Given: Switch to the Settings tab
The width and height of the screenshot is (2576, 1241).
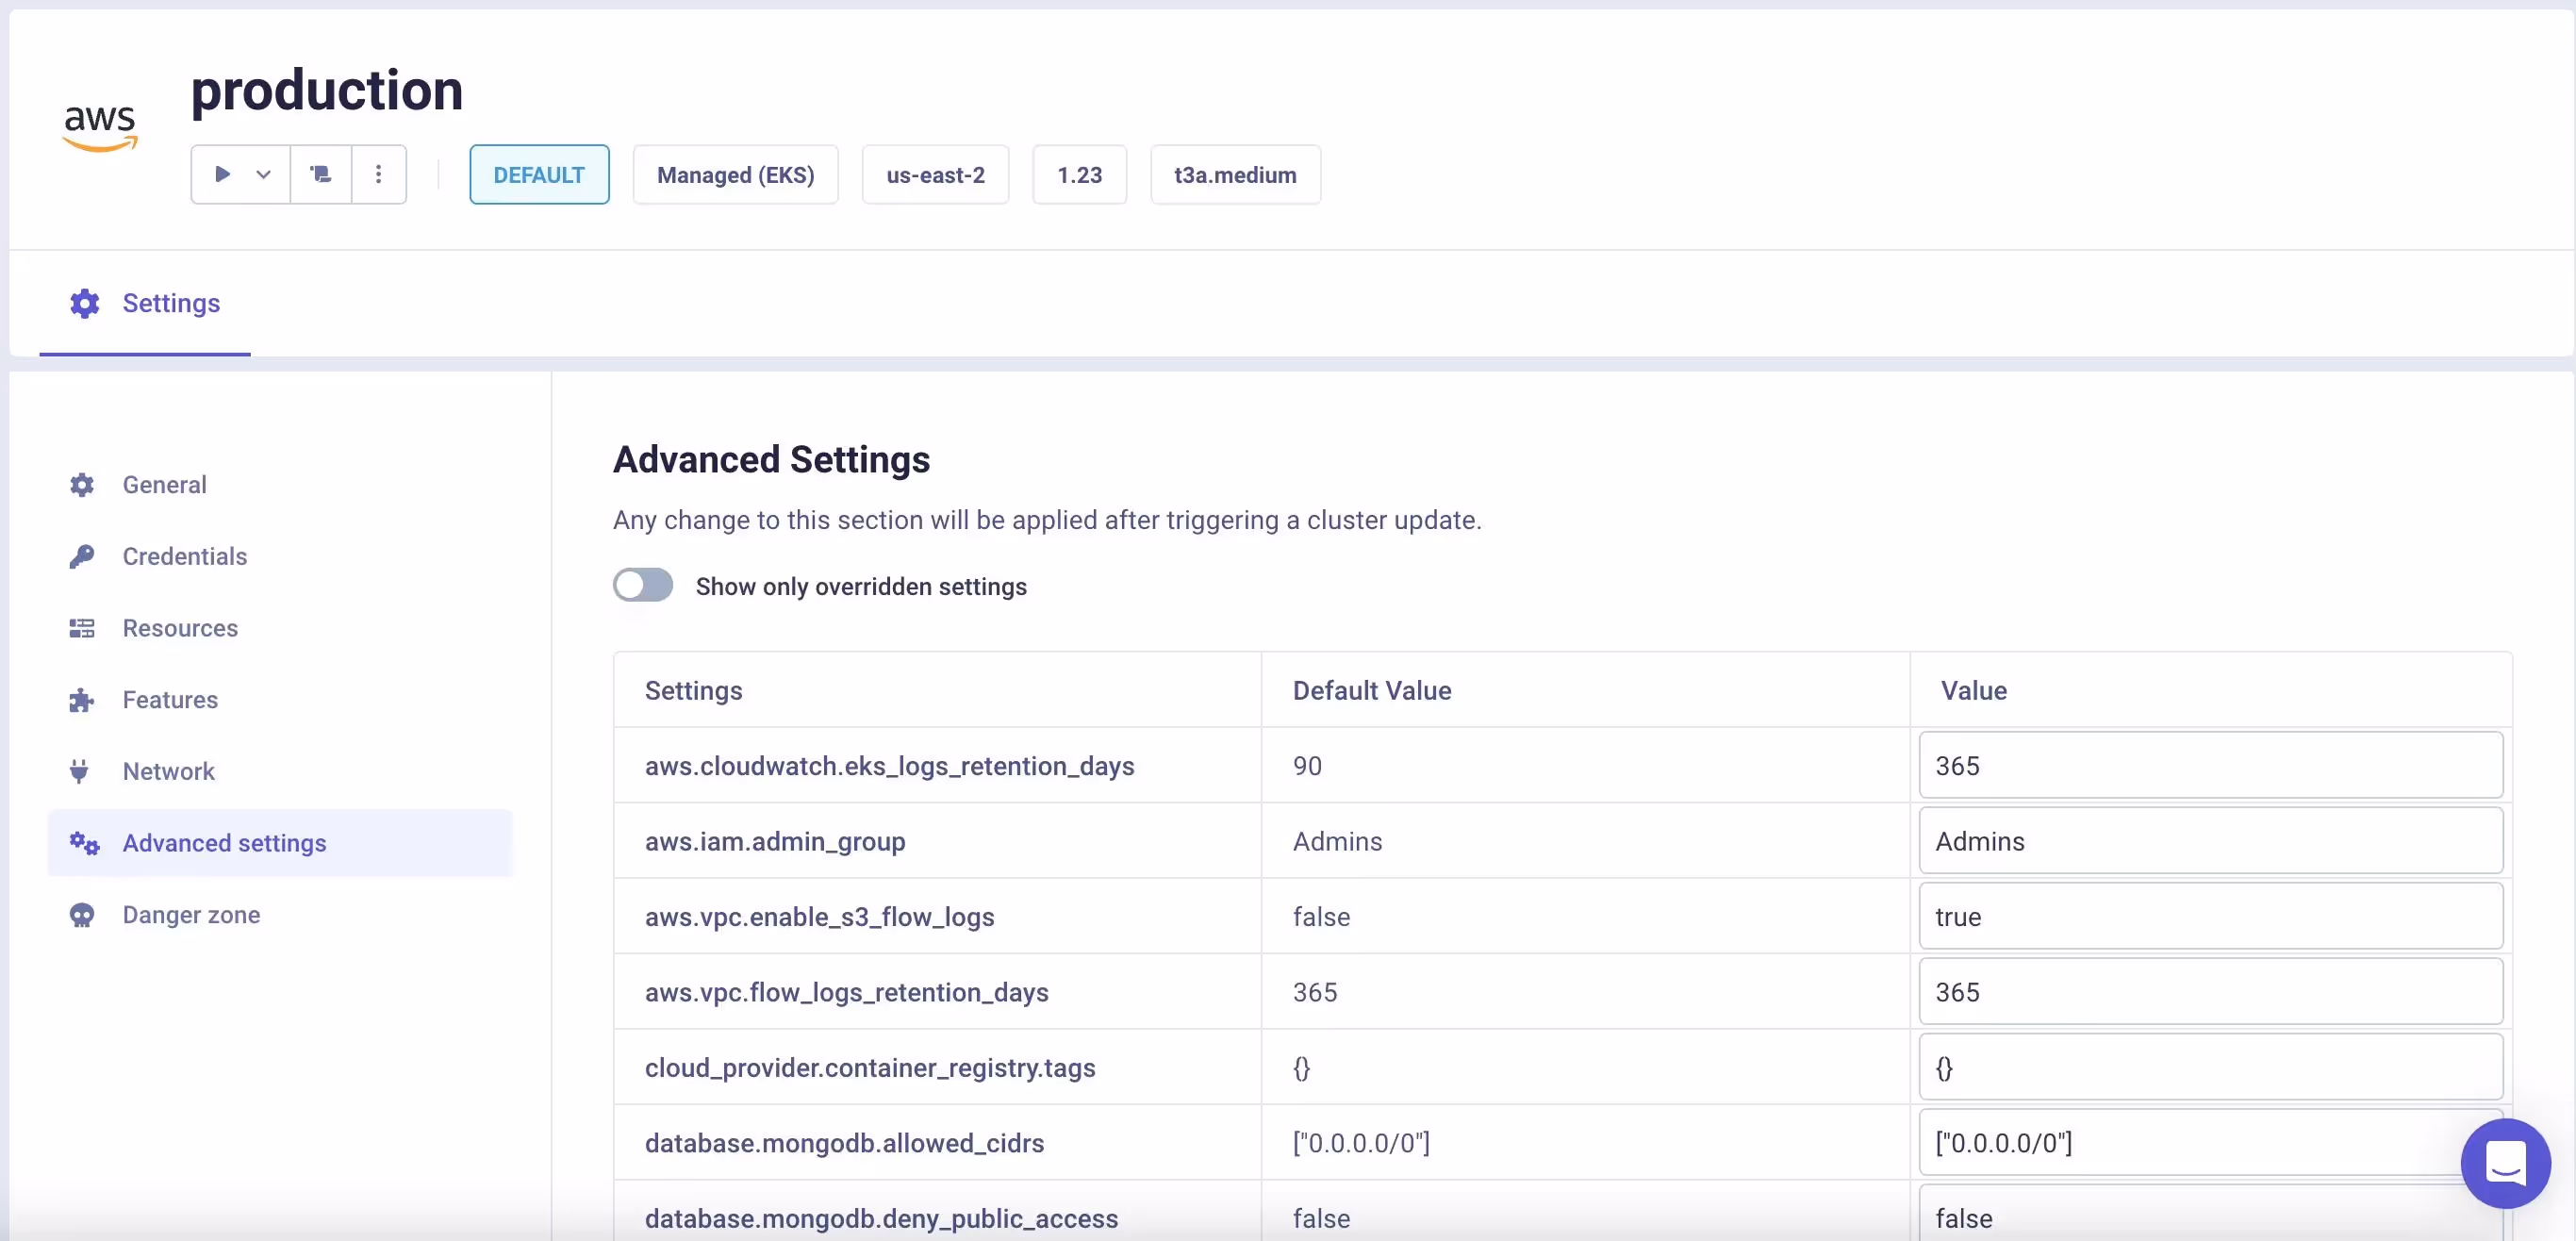Looking at the screenshot, I should 144,303.
